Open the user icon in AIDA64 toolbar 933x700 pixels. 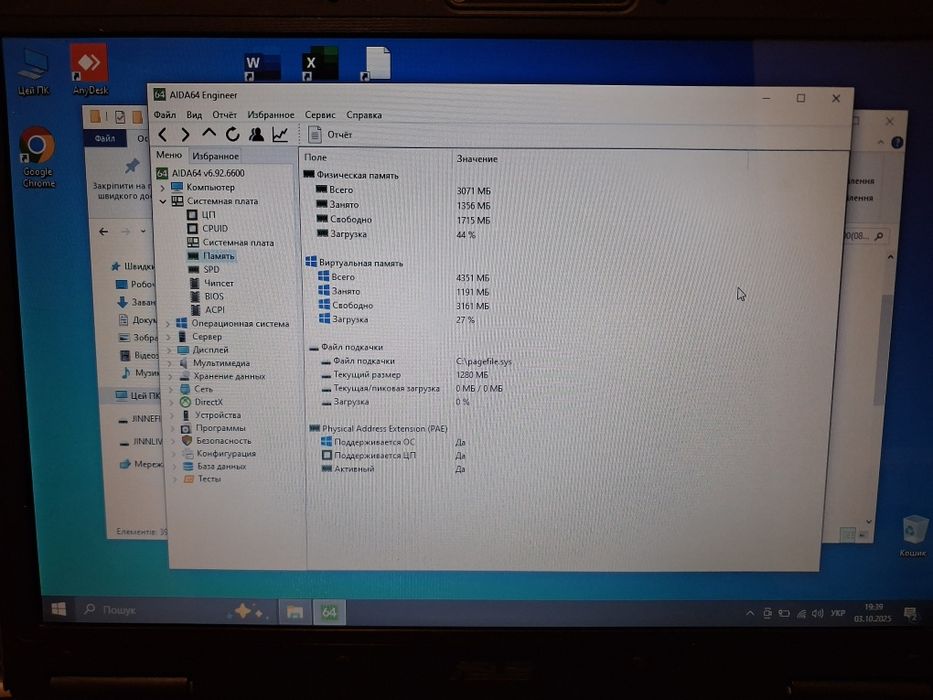click(x=256, y=135)
